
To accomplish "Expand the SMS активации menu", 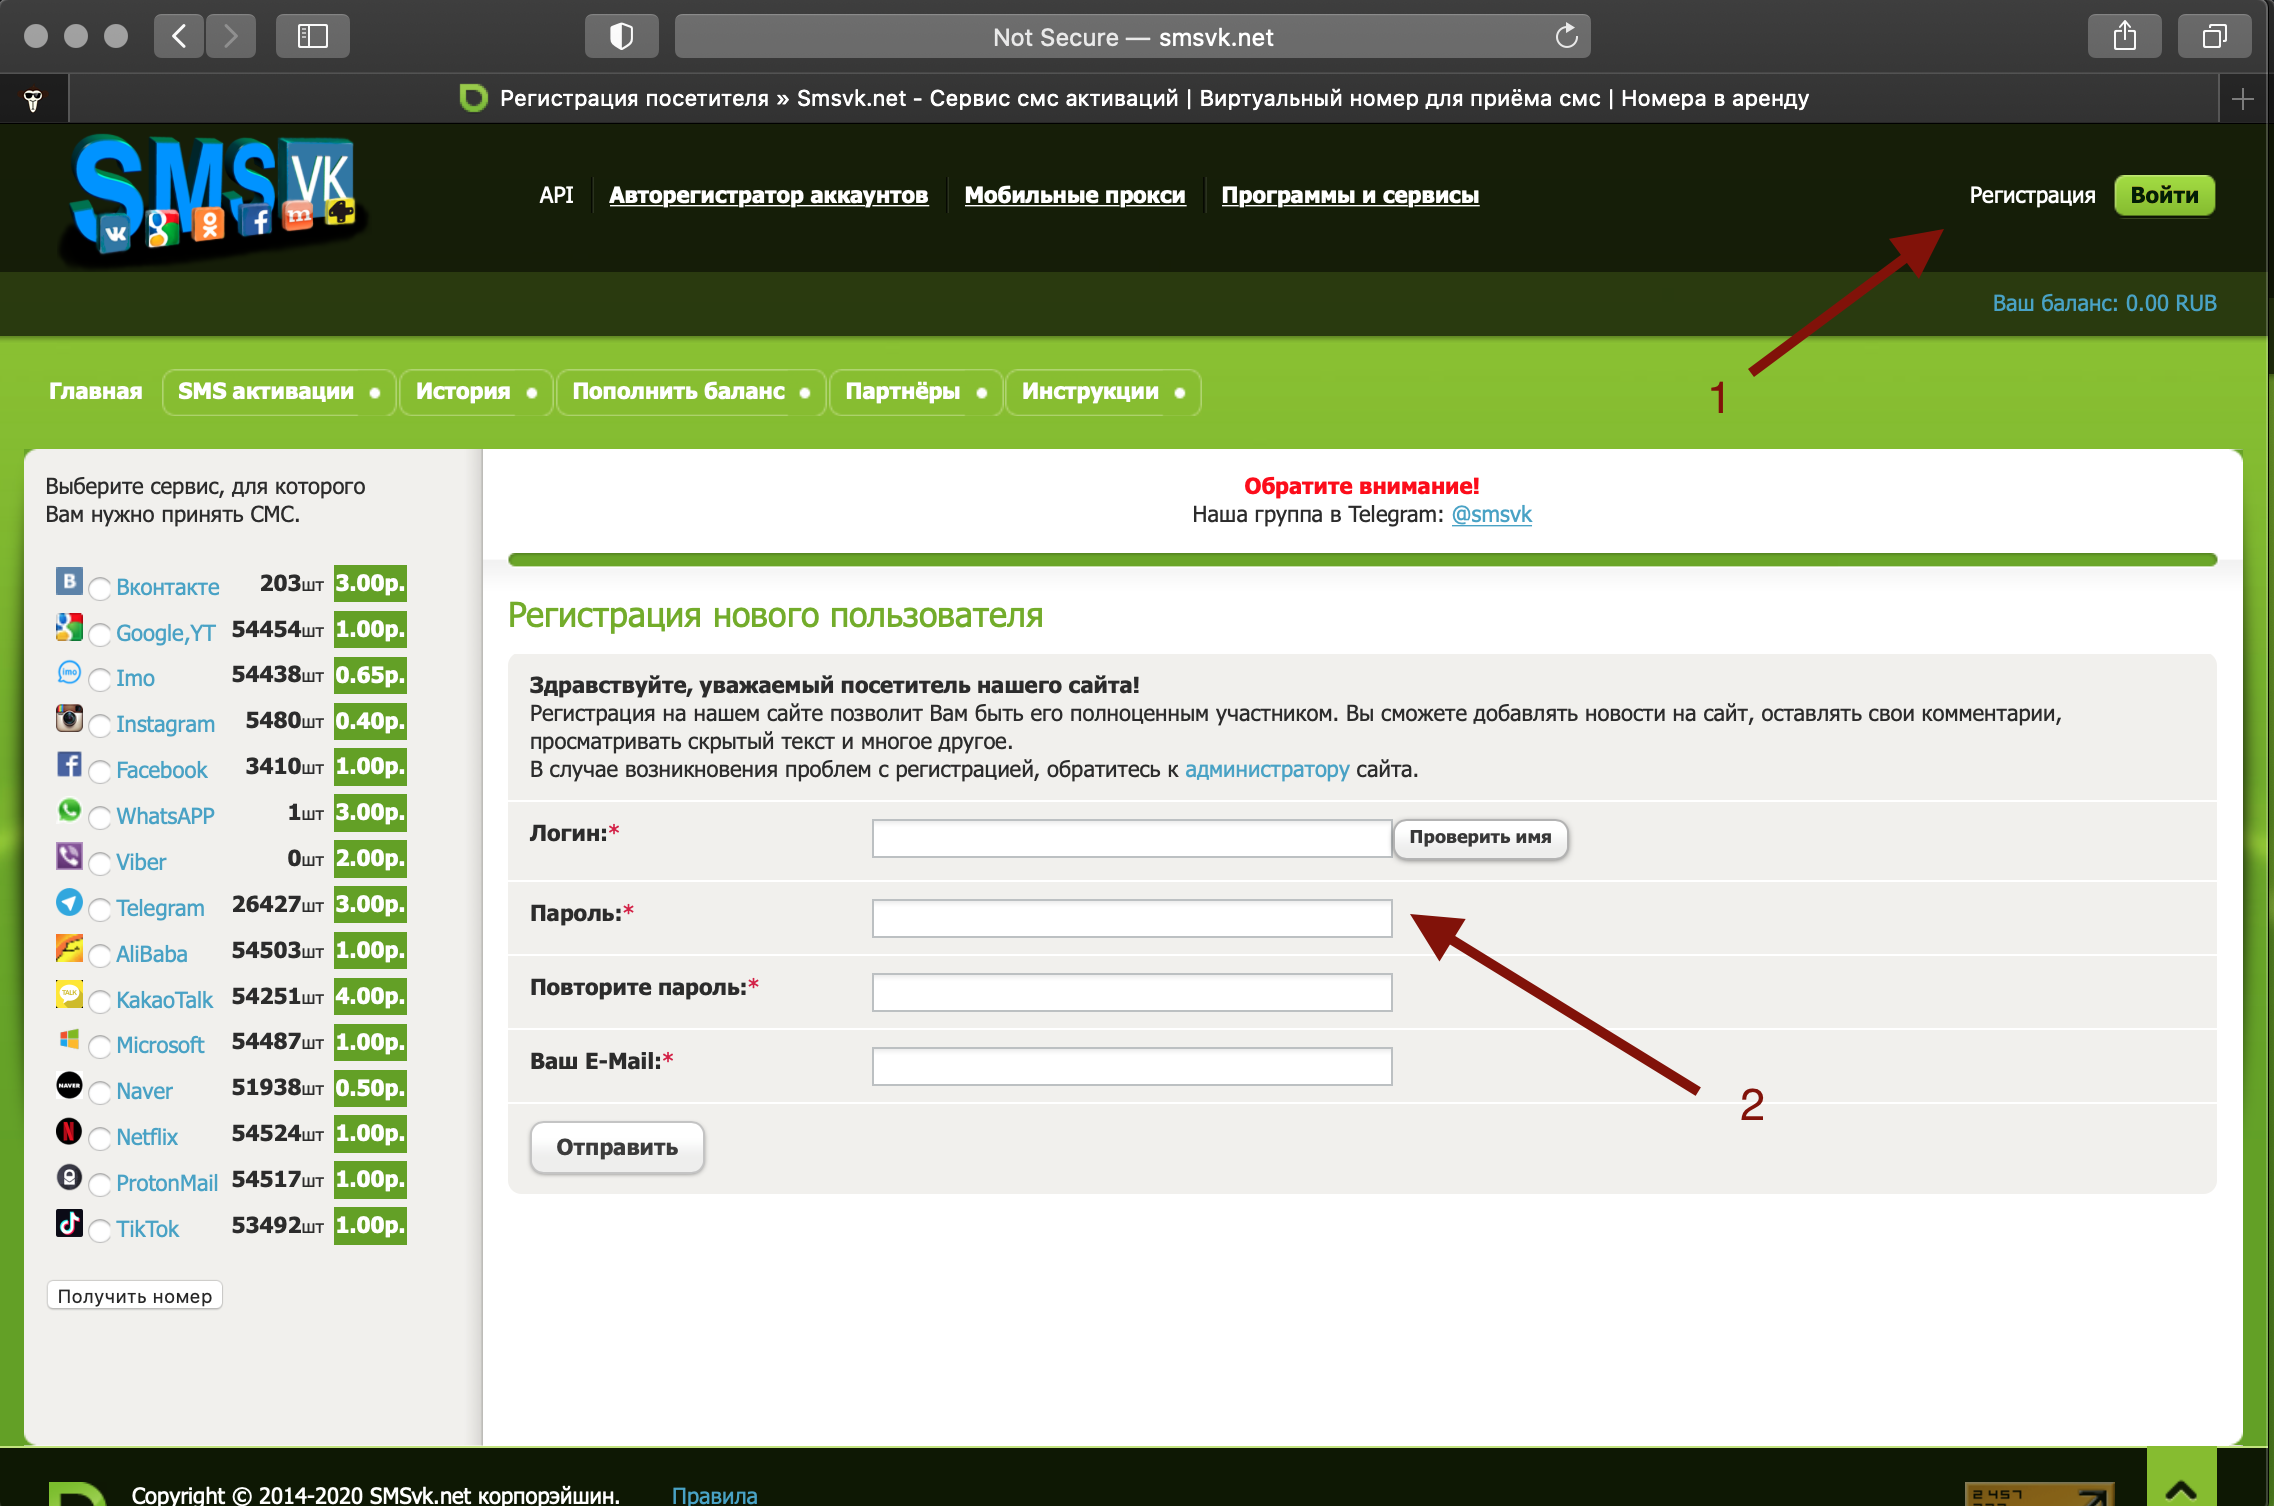I will click(x=278, y=392).
